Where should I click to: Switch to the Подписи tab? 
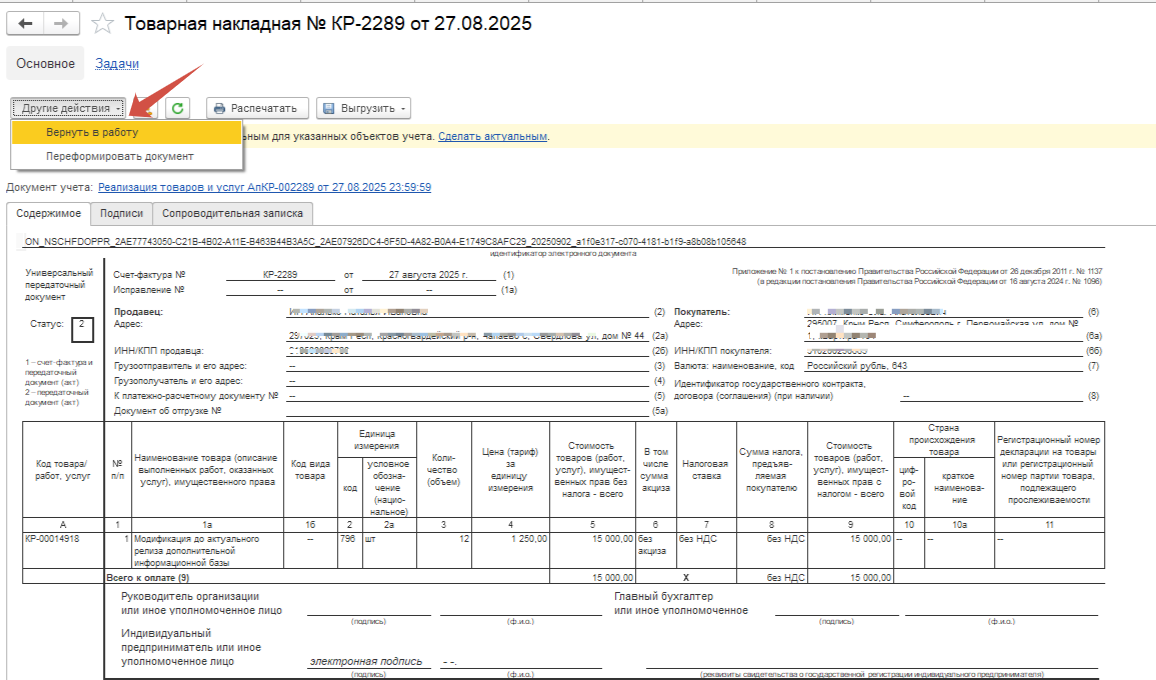[121, 213]
